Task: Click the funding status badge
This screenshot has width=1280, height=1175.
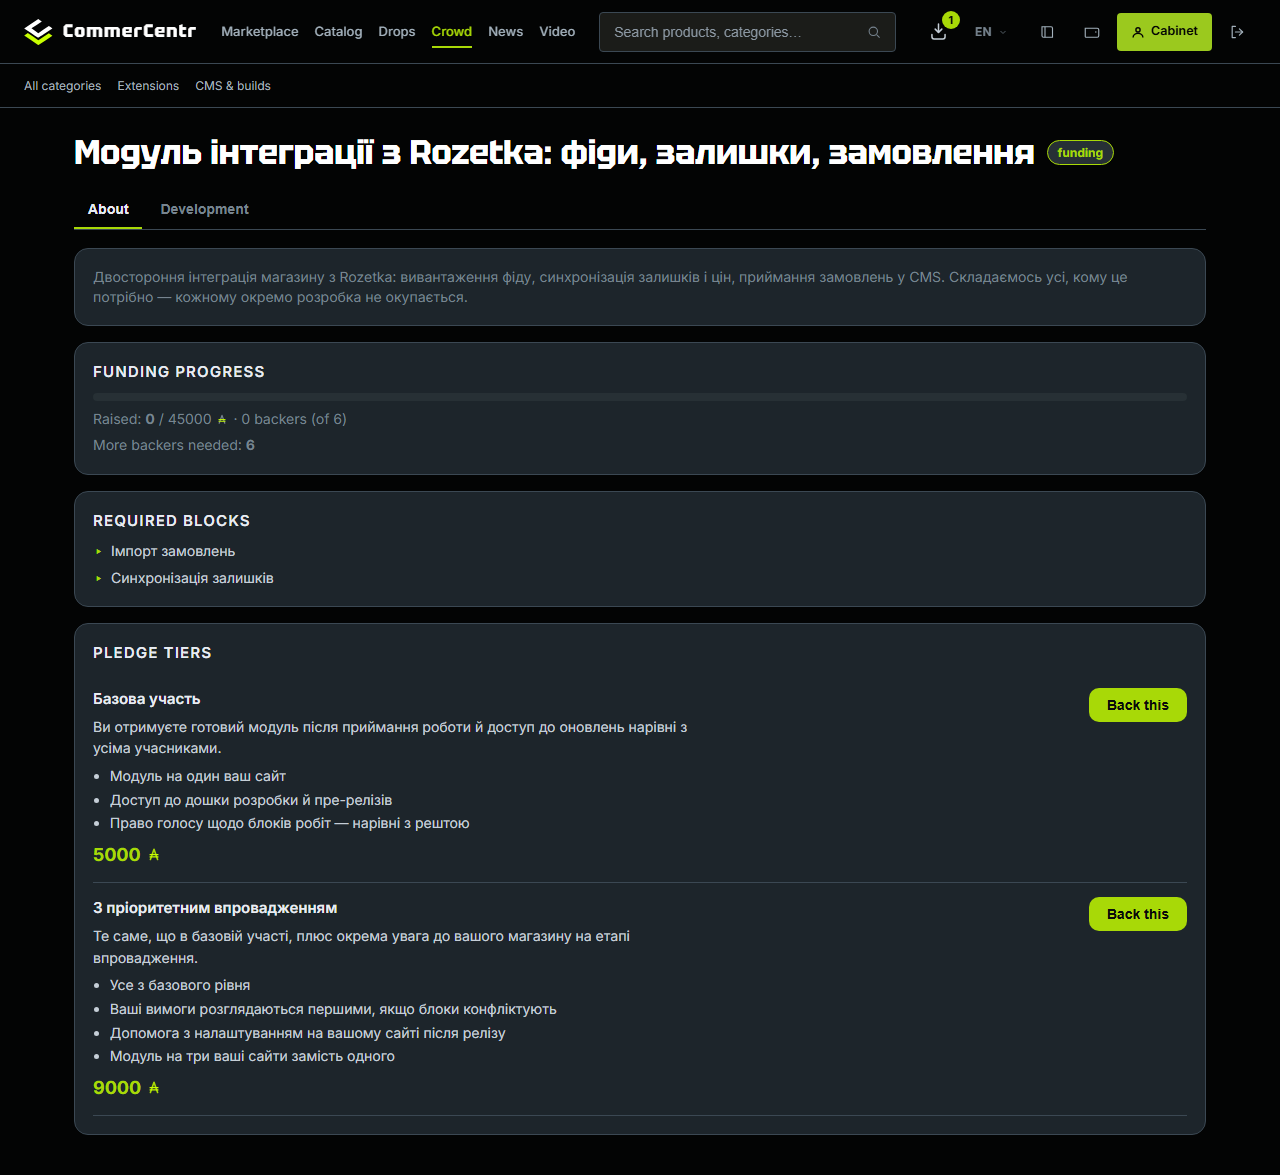Action: pos(1080,153)
